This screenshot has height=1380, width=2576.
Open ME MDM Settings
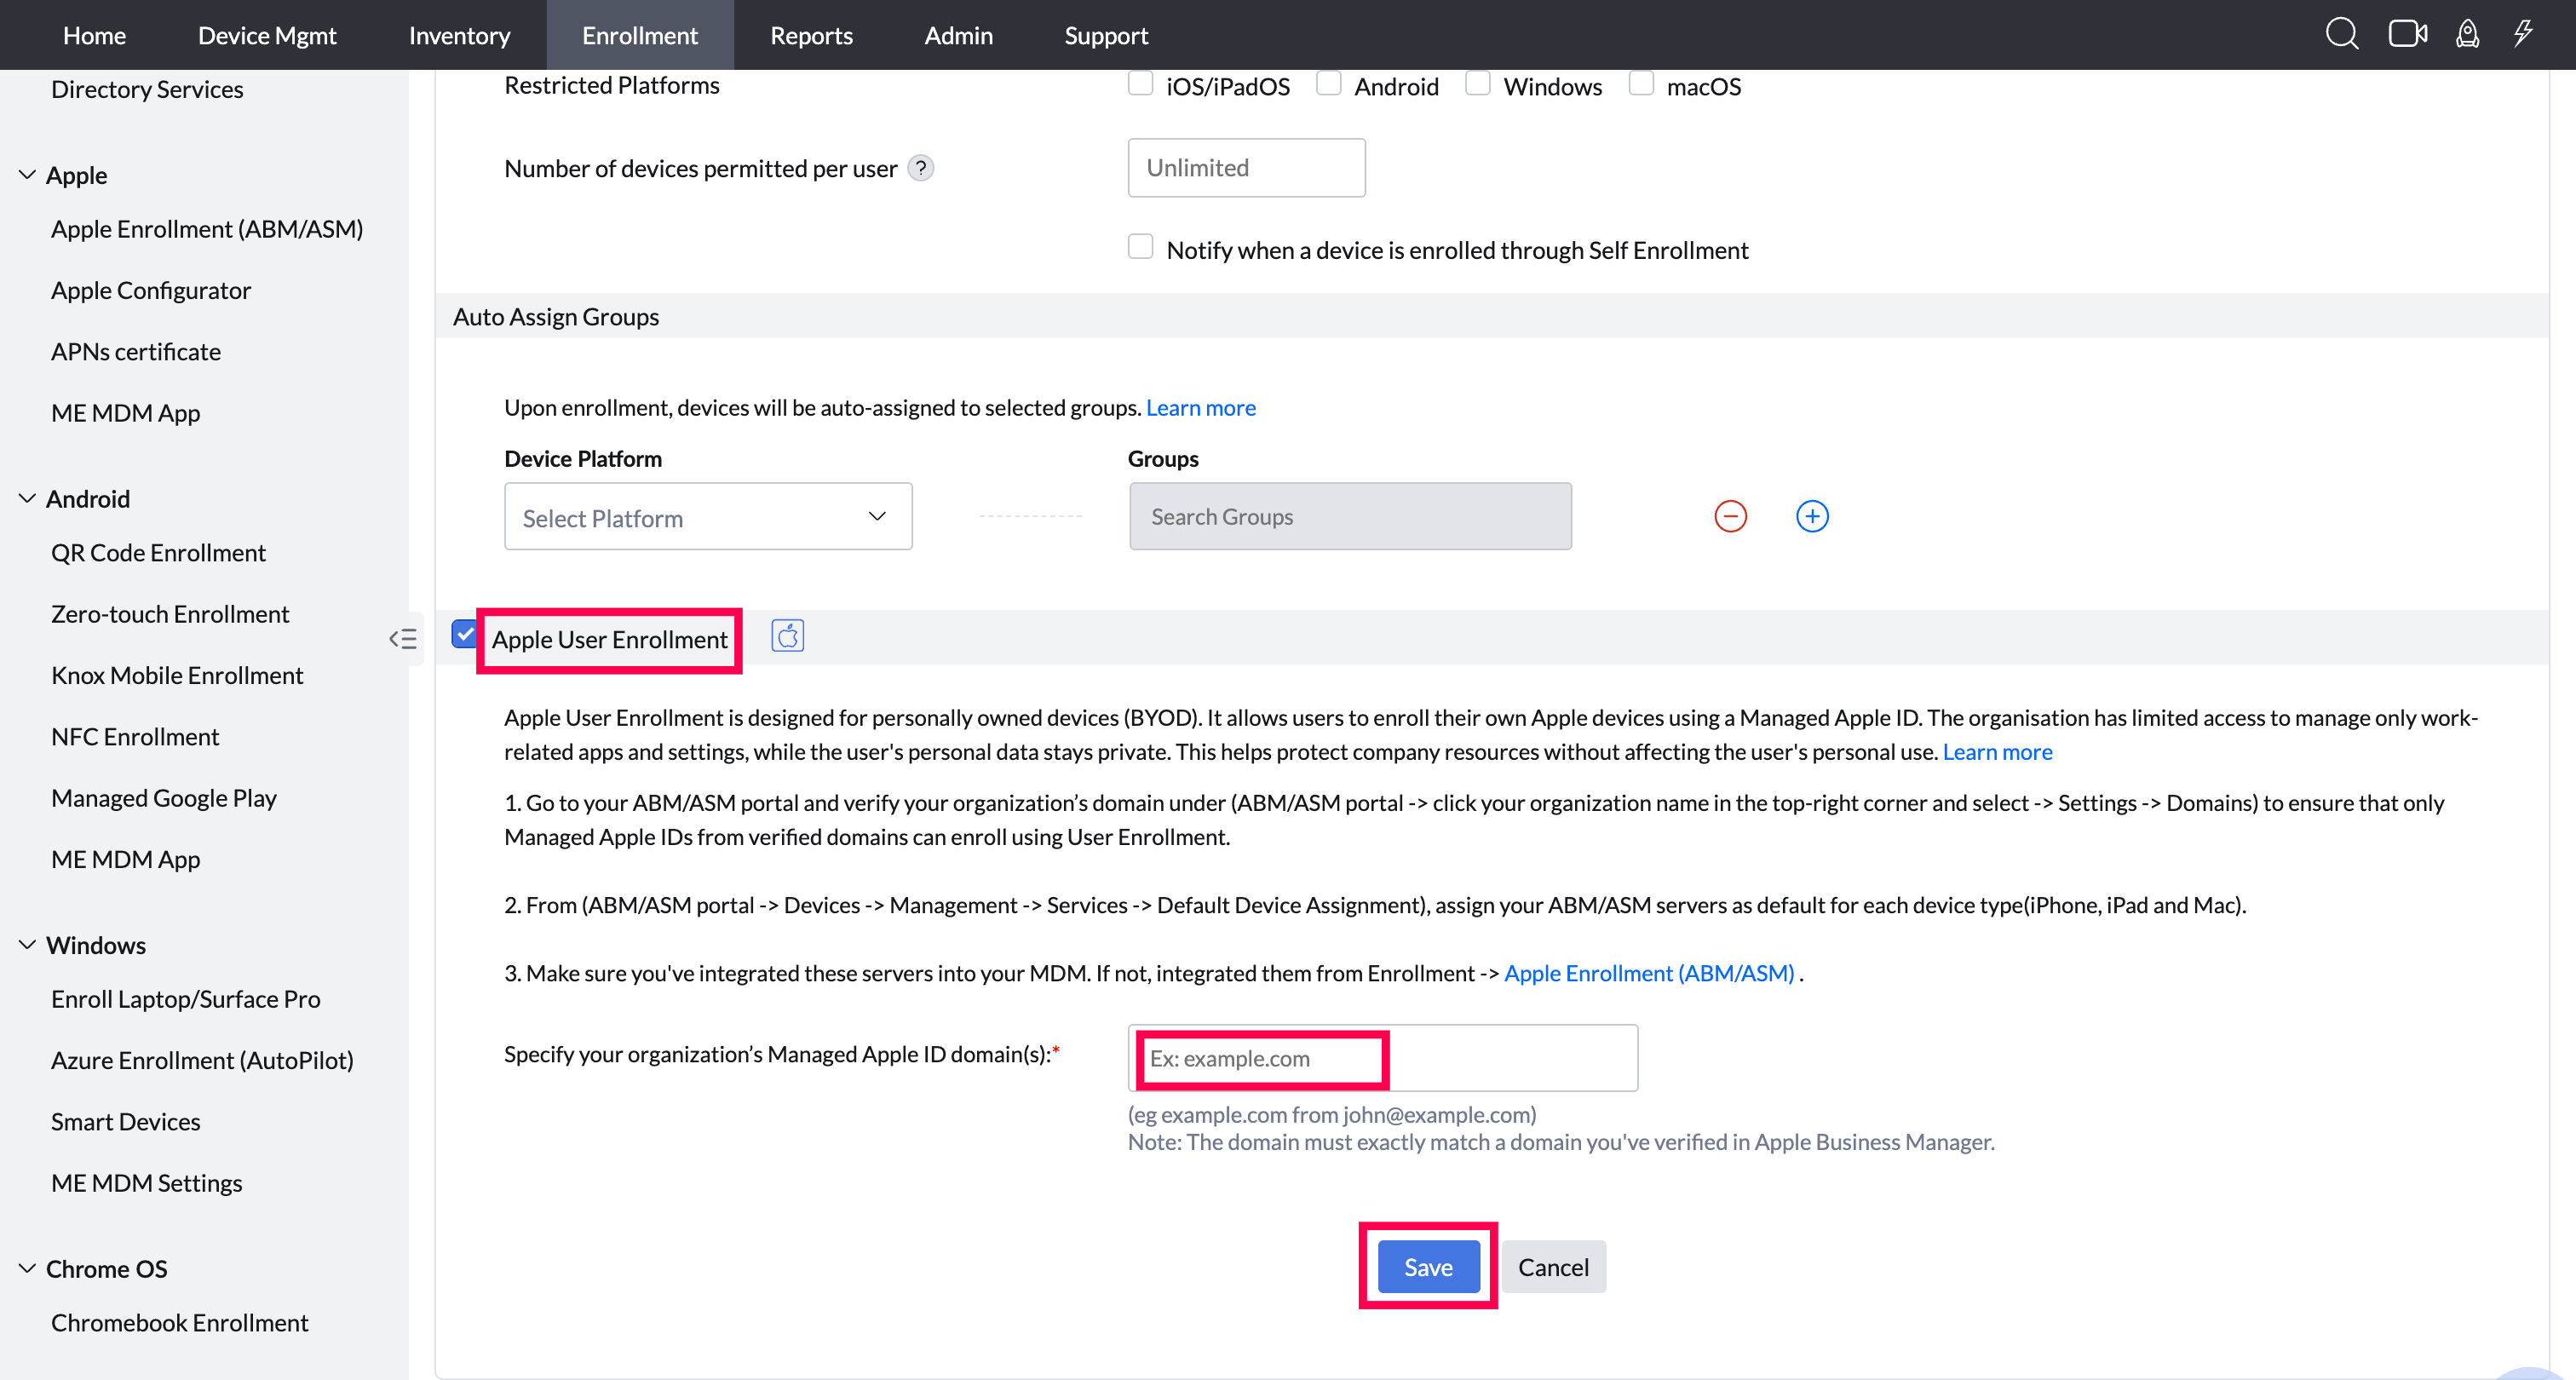coord(147,1183)
